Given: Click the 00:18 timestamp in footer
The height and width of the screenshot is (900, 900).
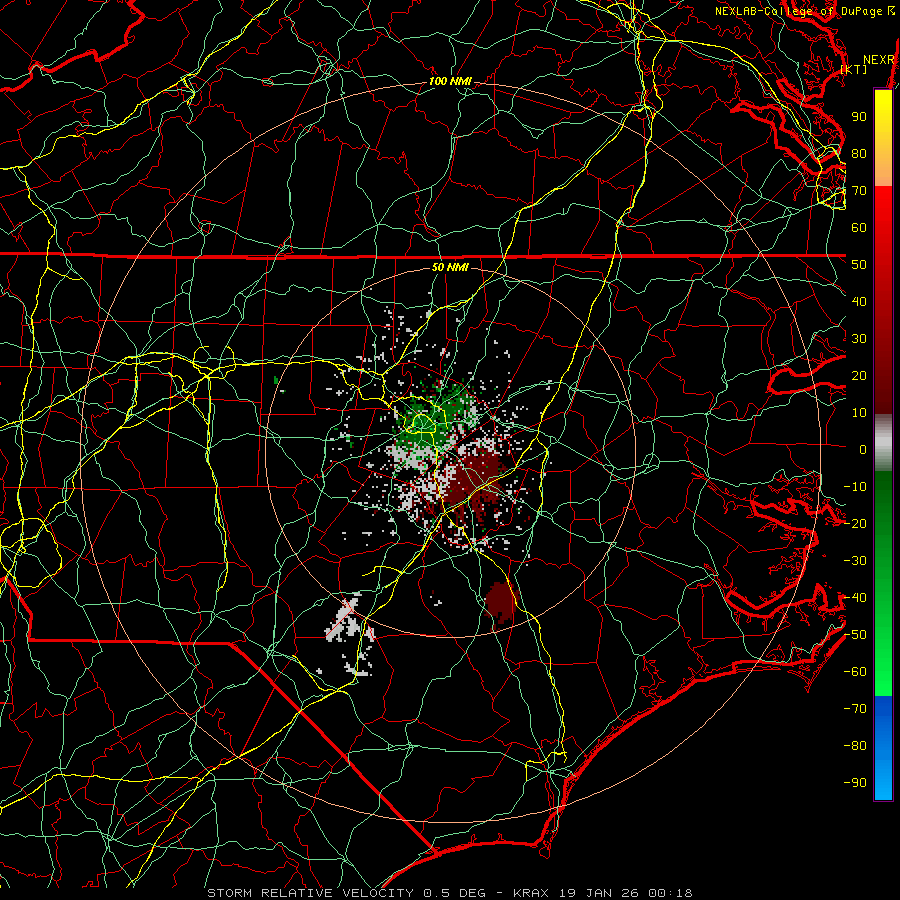Looking at the screenshot, I should pos(670,893).
